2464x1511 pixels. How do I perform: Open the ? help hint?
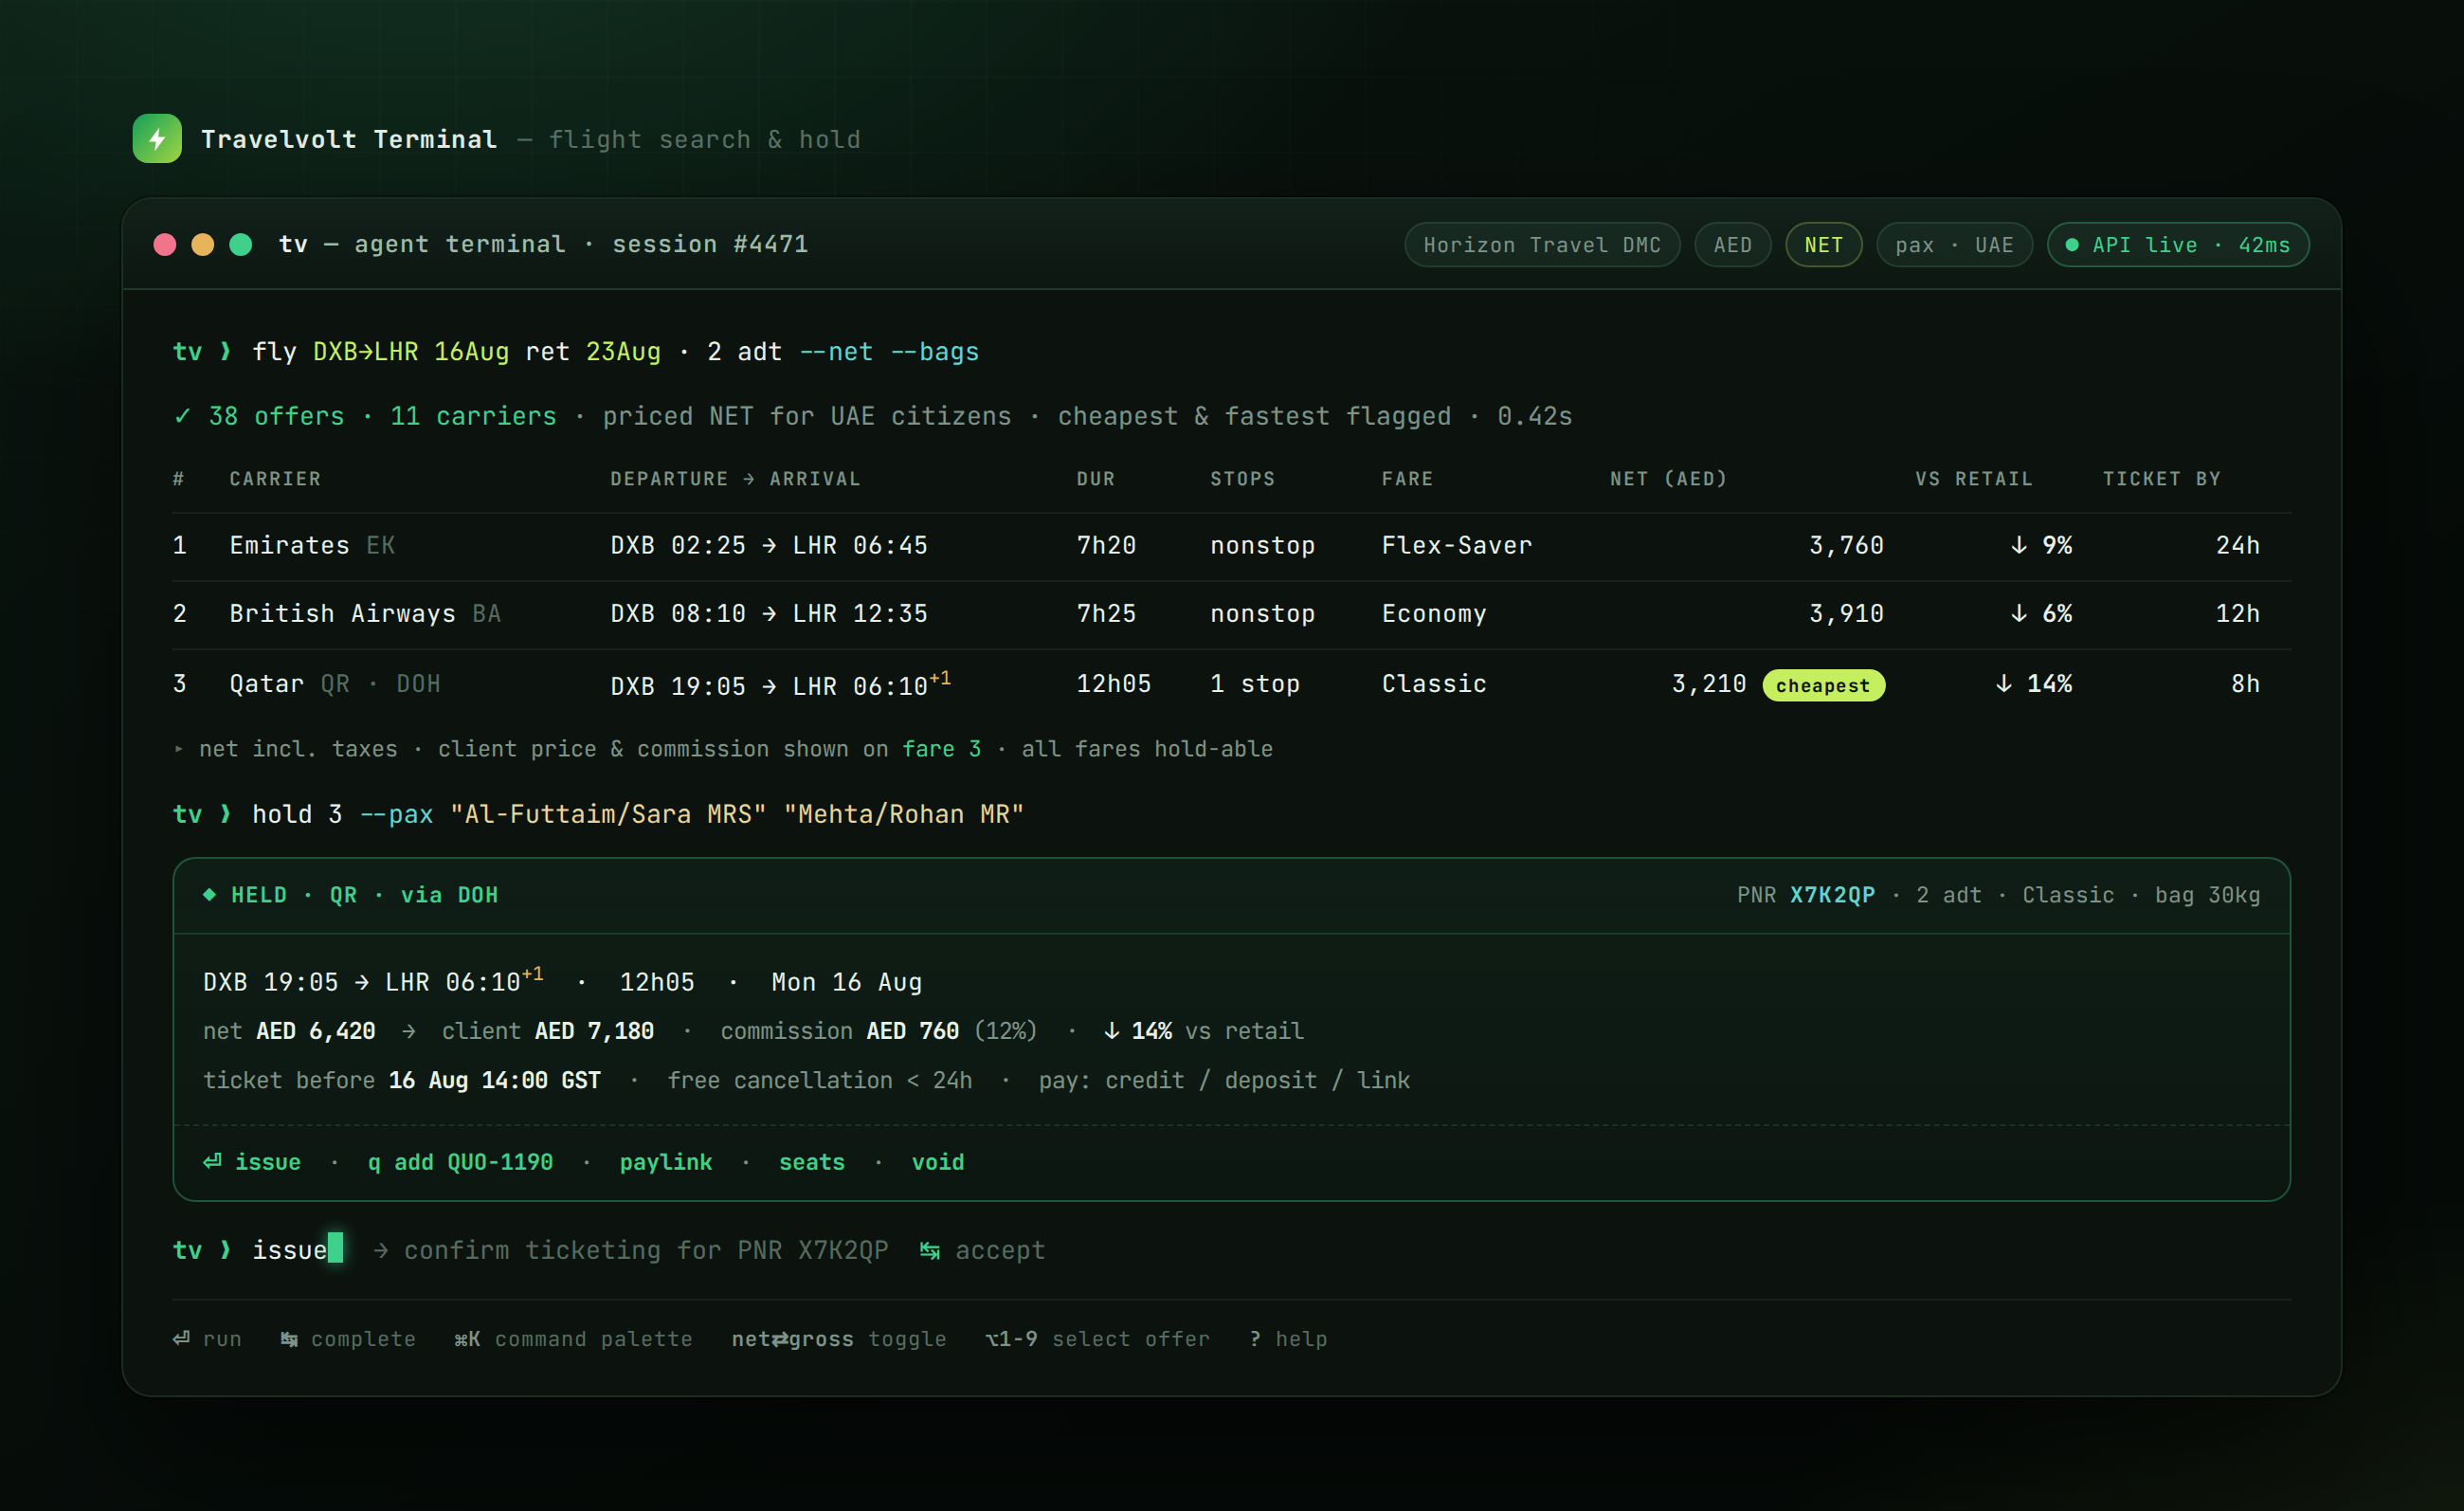[1288, 1339]
